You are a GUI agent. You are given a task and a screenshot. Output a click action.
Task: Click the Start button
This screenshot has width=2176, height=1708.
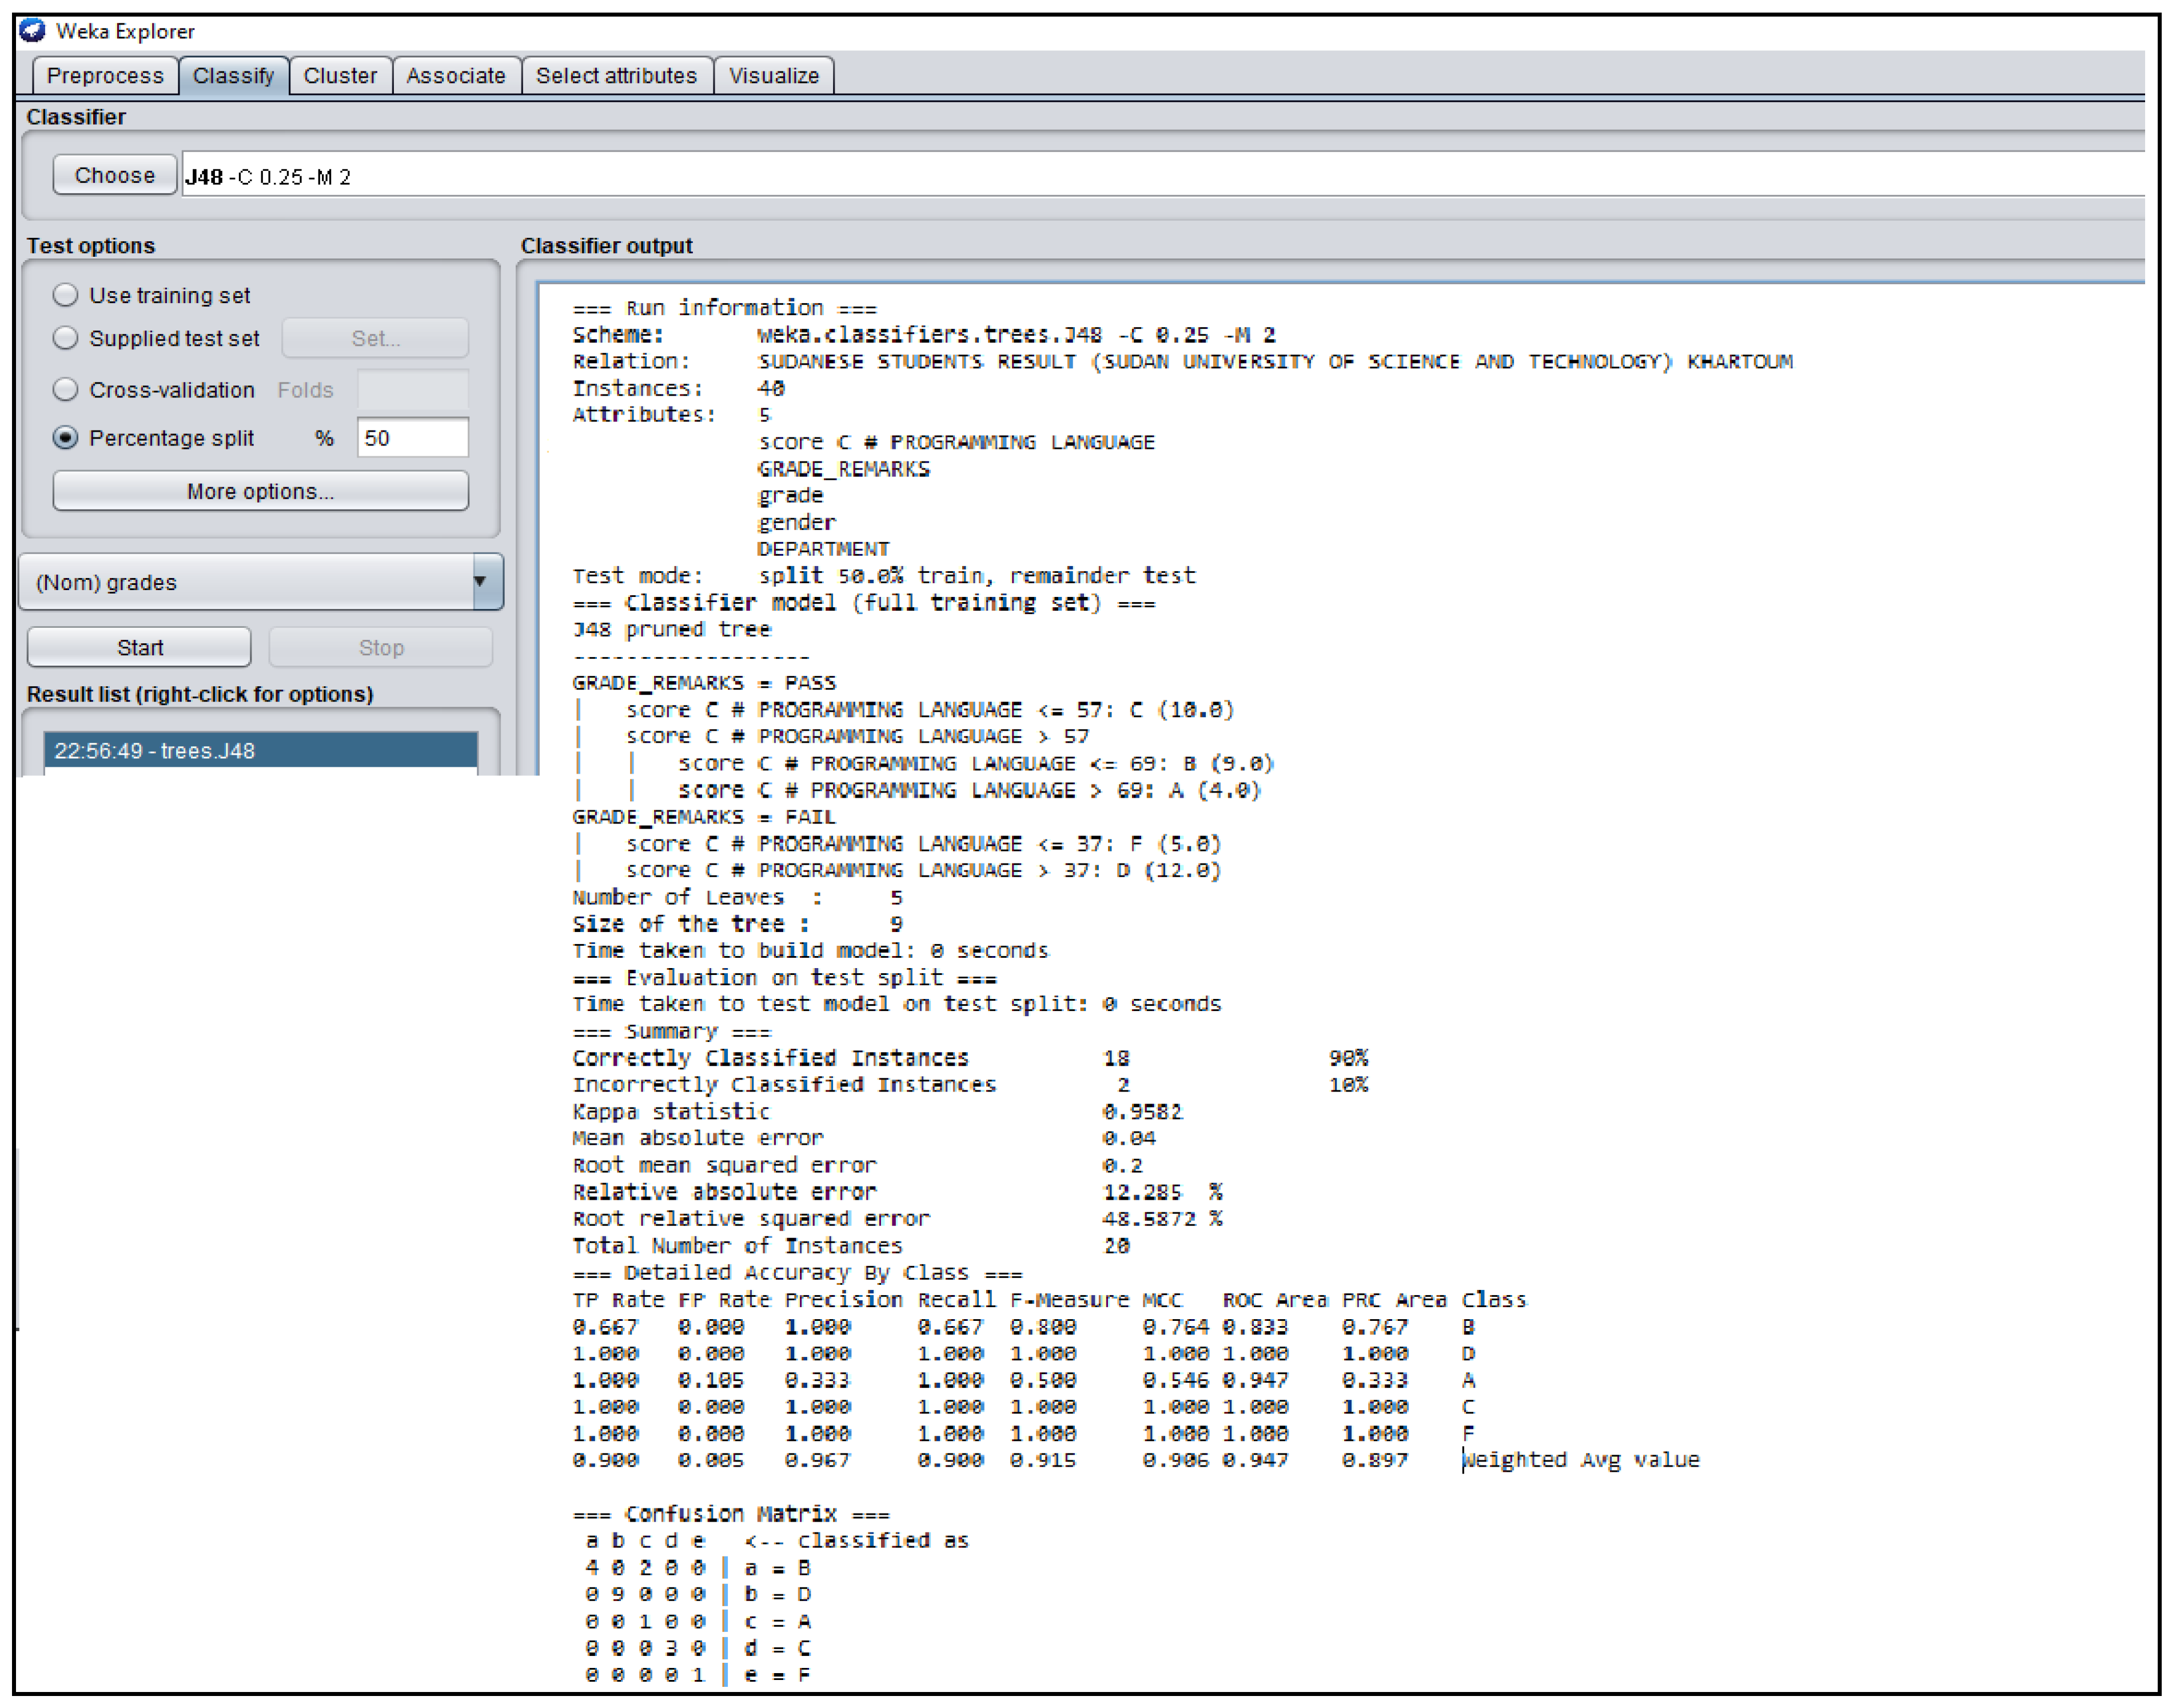point(139,648)
